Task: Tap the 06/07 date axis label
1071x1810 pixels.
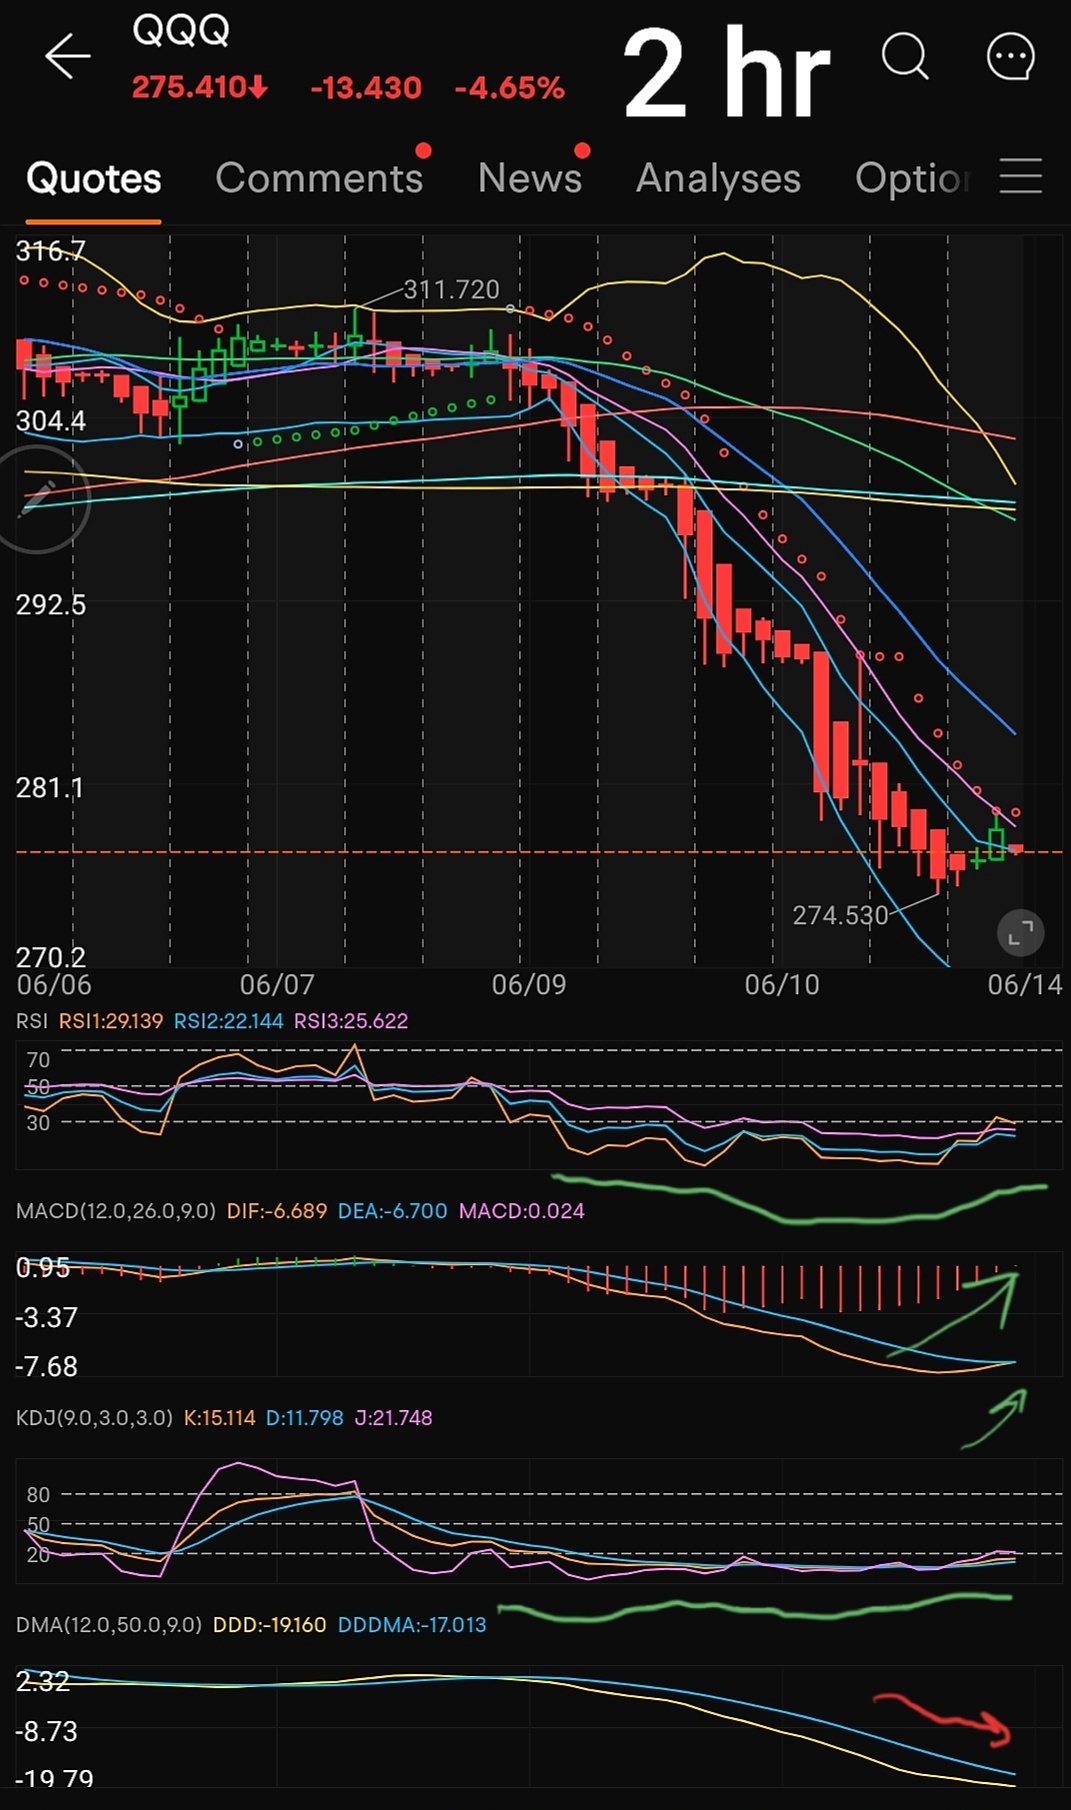Action: (x=277, y=985)
